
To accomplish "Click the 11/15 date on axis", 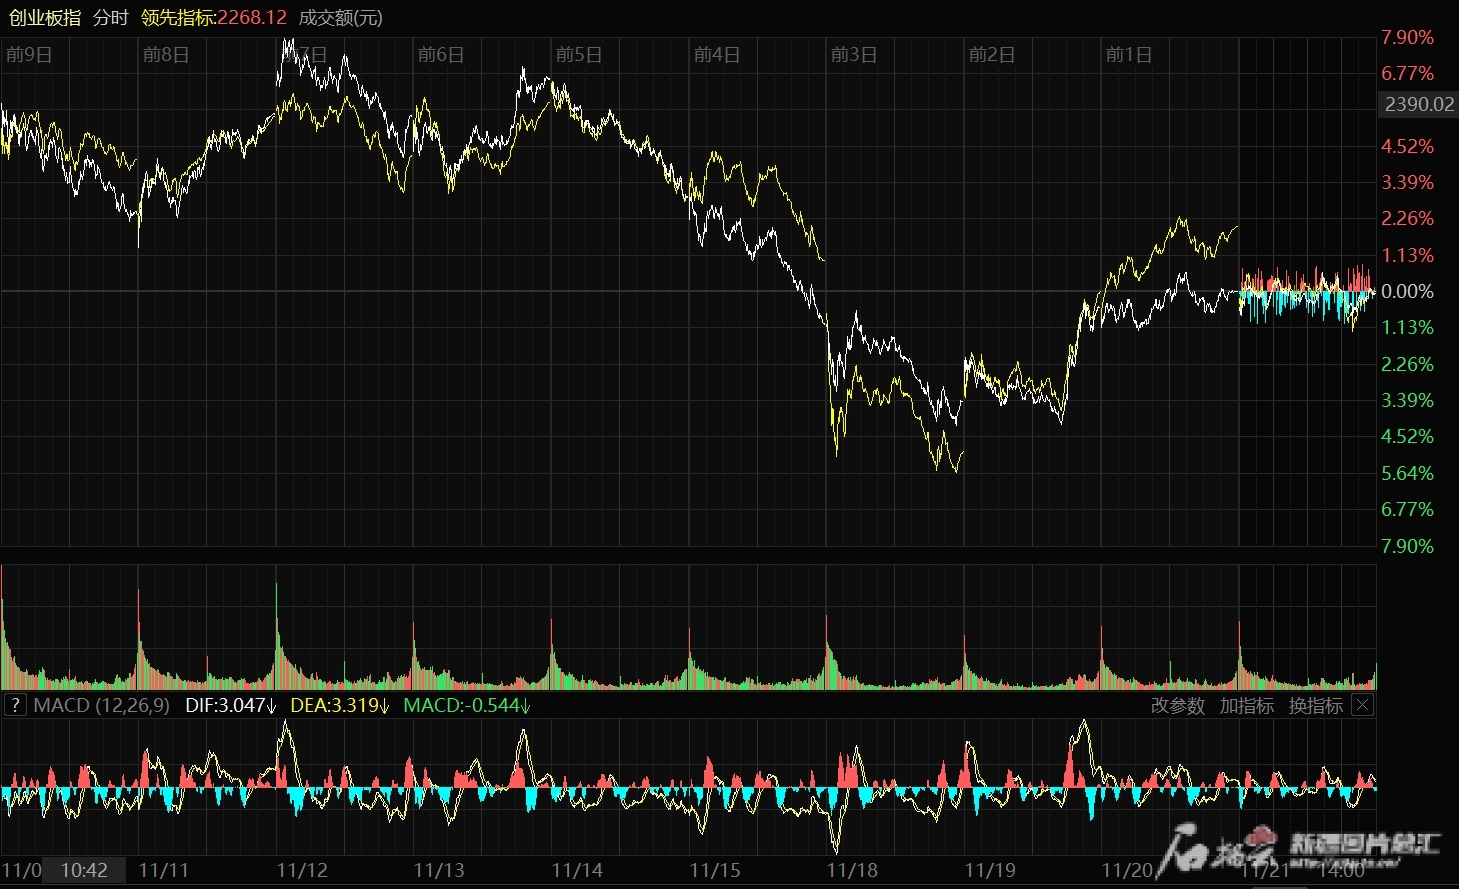I will (x=715, y=870).
